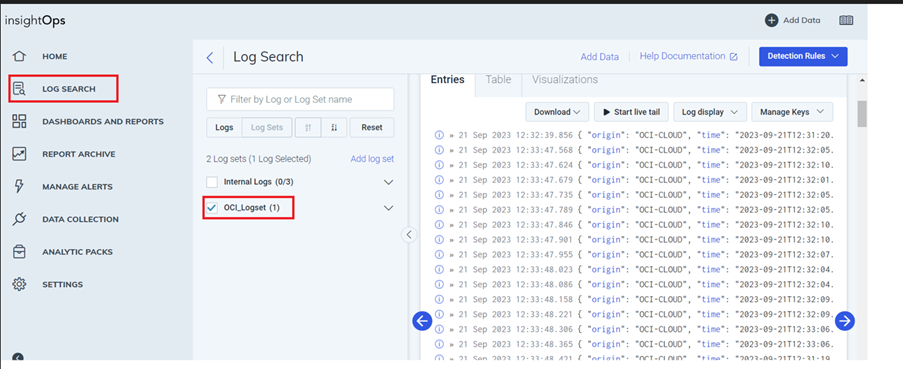Open the Home navigation icon
The width and height of the screenshot is (903, 369).
[x=20, y=56]
